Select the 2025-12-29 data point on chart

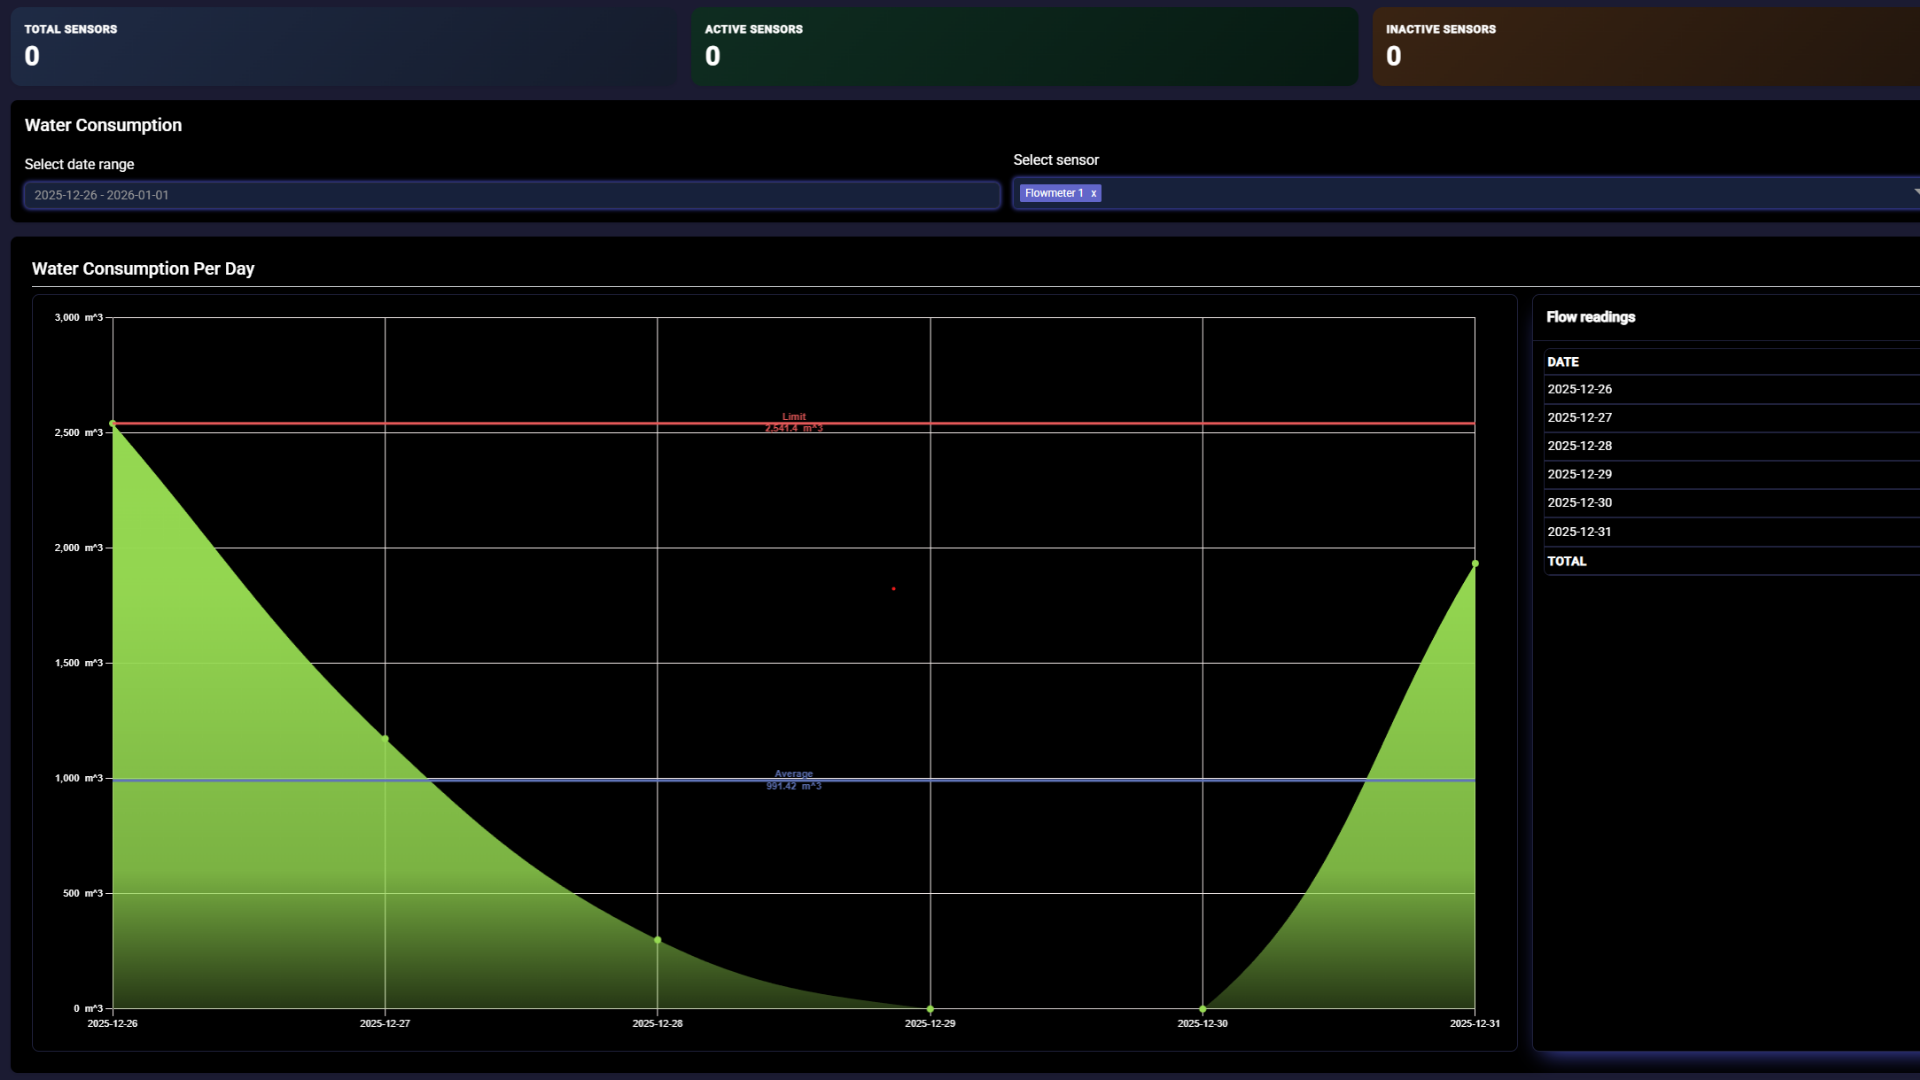(930, 1009)
